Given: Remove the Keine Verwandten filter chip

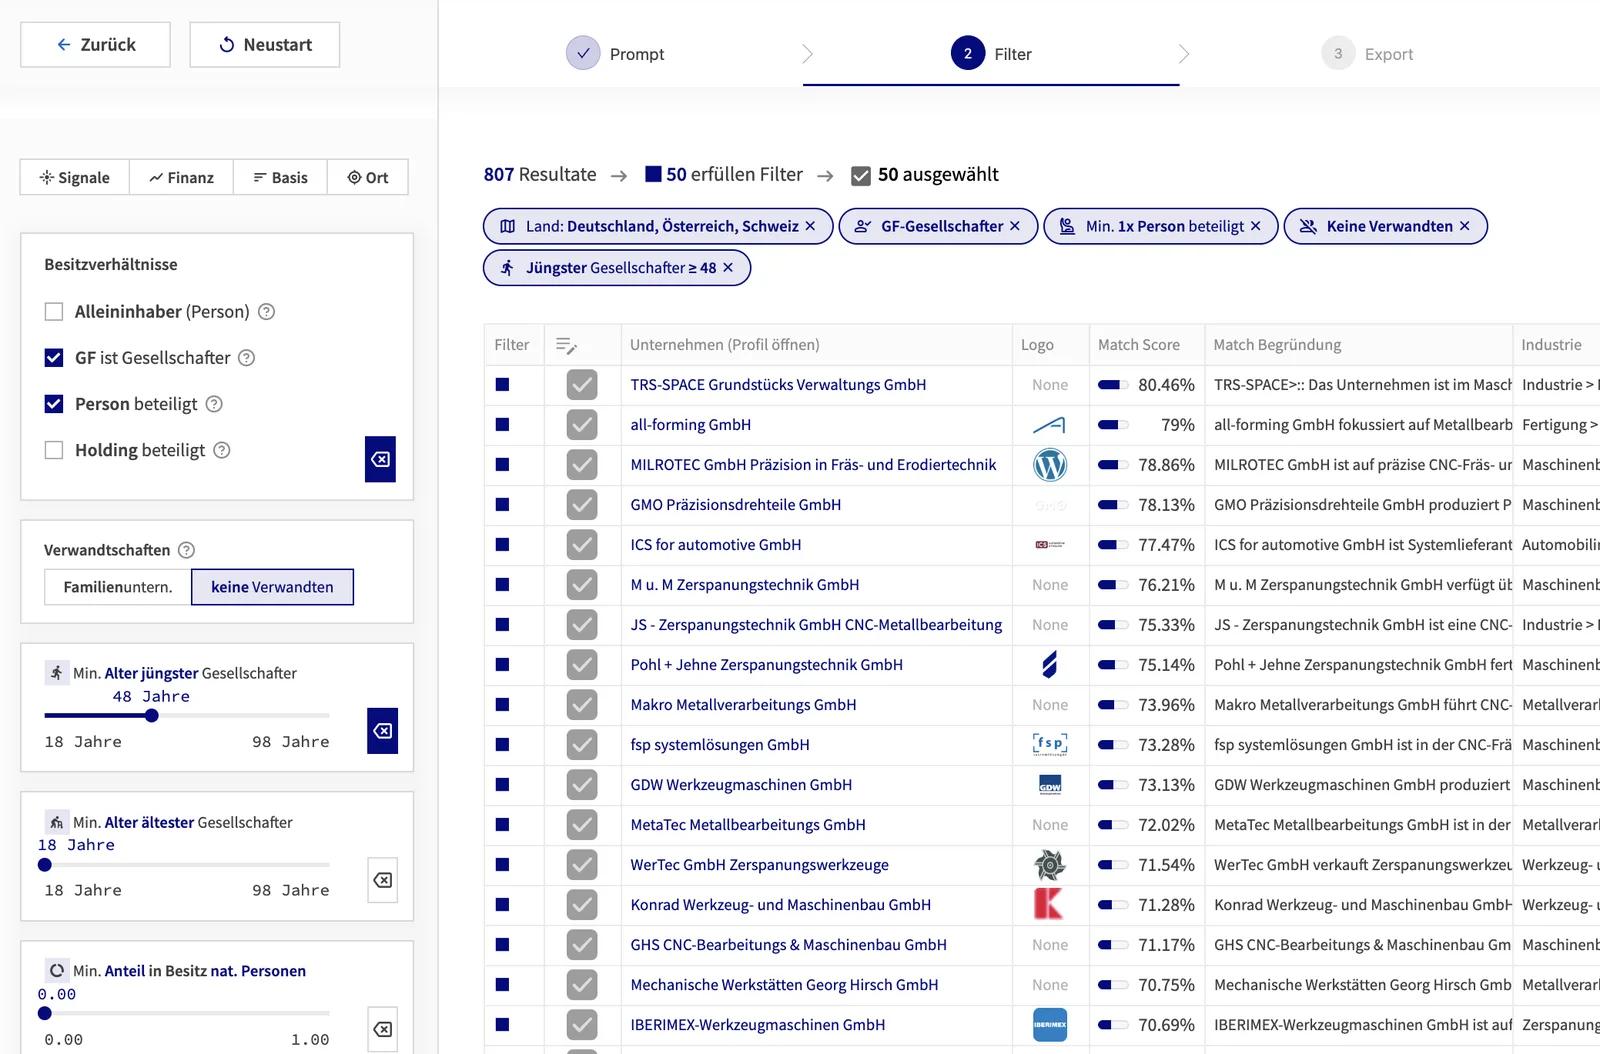Looking at the screenshot, I should point(1465,226).
